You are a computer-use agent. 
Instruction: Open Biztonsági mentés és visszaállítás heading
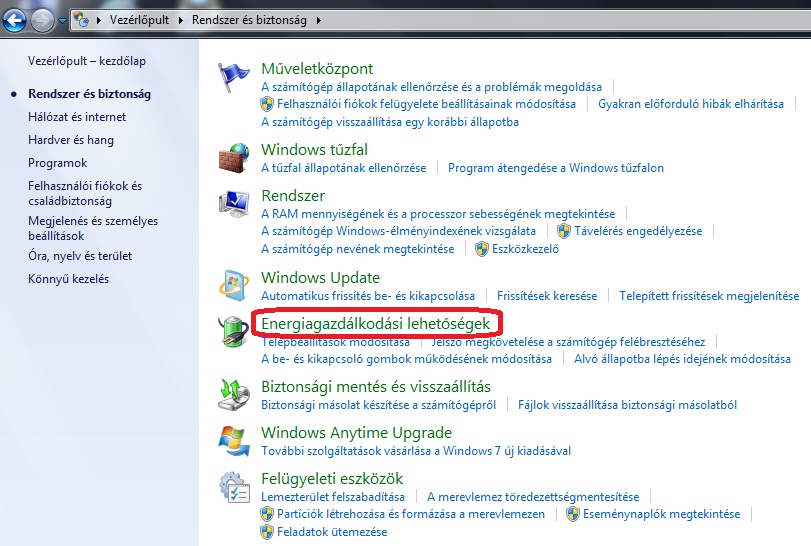coord(376,387)
